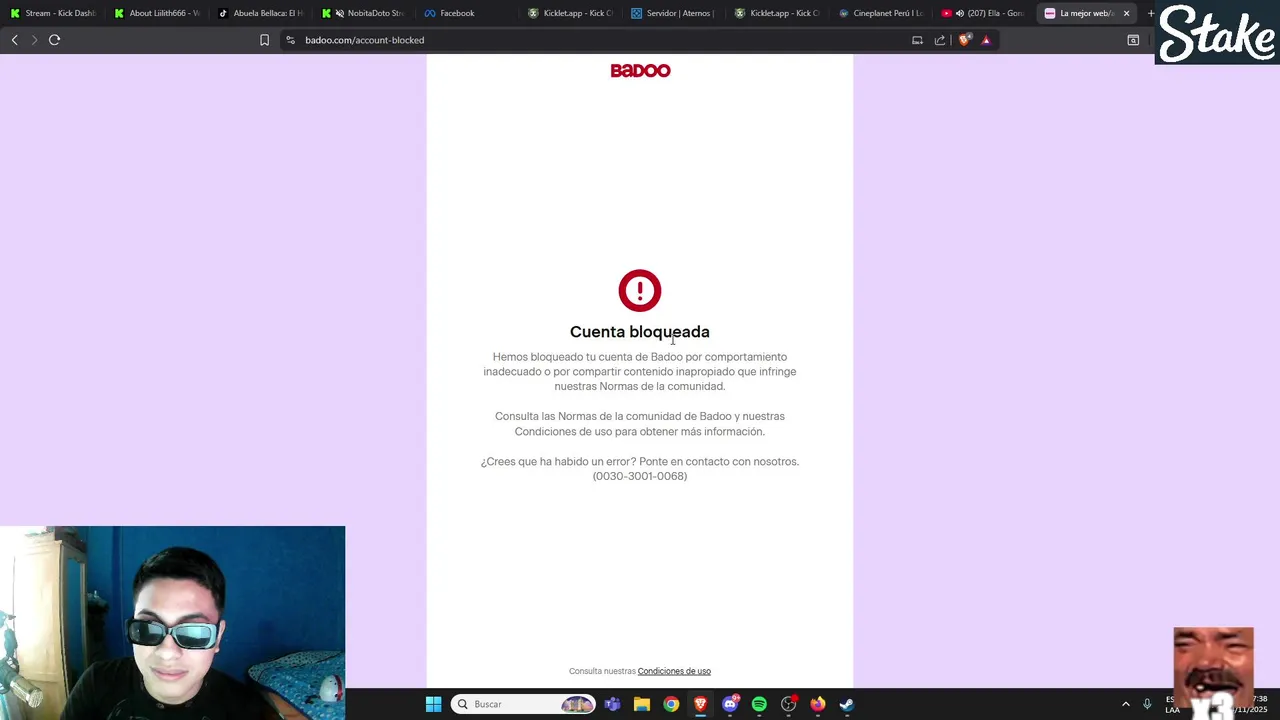Image resolution: width=1280 pixels, height=720 pixels.
Task: Open Brave Rewards triangle icon
Action: coord(986,40)
